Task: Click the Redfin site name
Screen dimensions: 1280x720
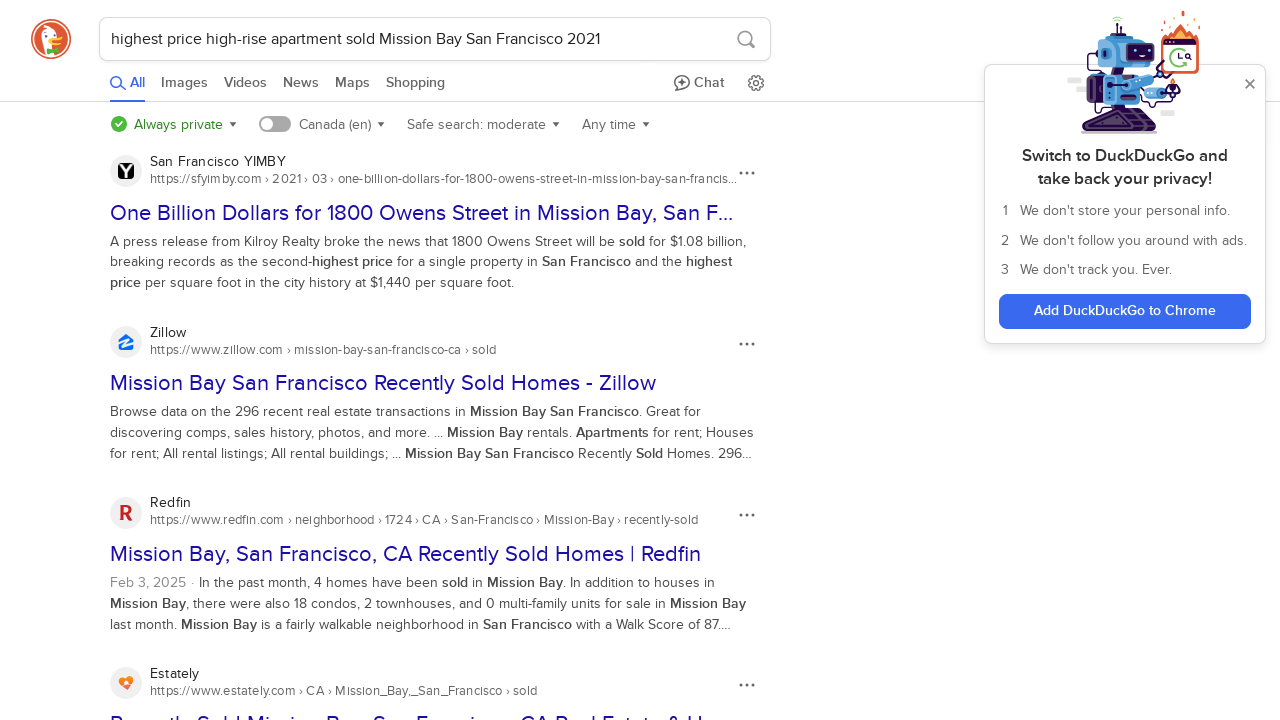Action: [x=170, y=502]
